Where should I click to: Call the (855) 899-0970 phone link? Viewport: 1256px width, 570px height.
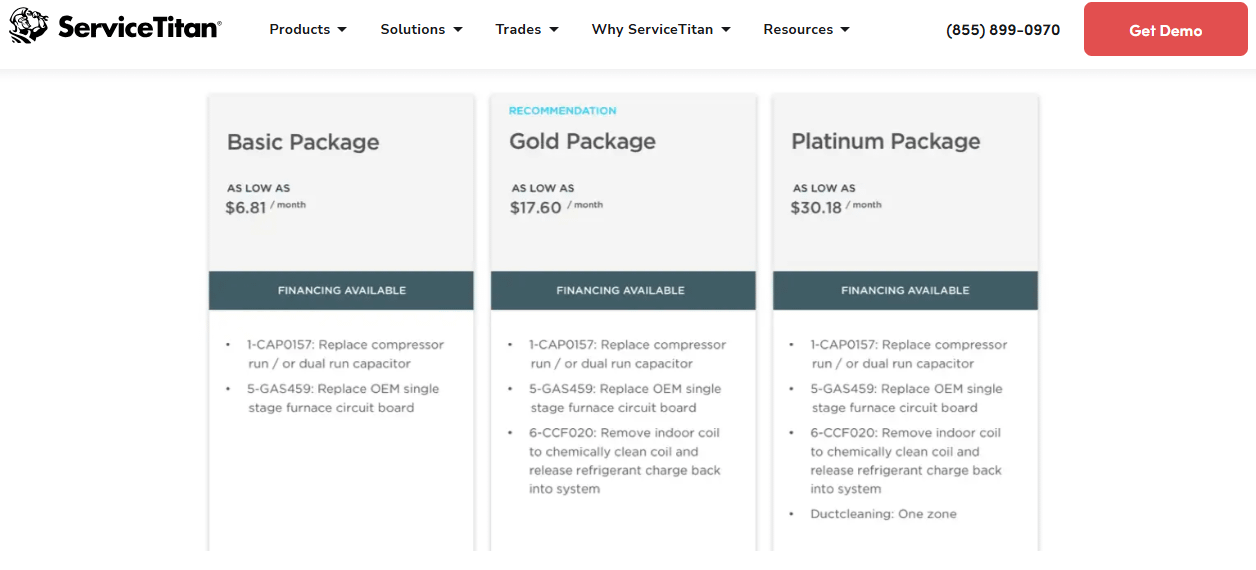1003,30
